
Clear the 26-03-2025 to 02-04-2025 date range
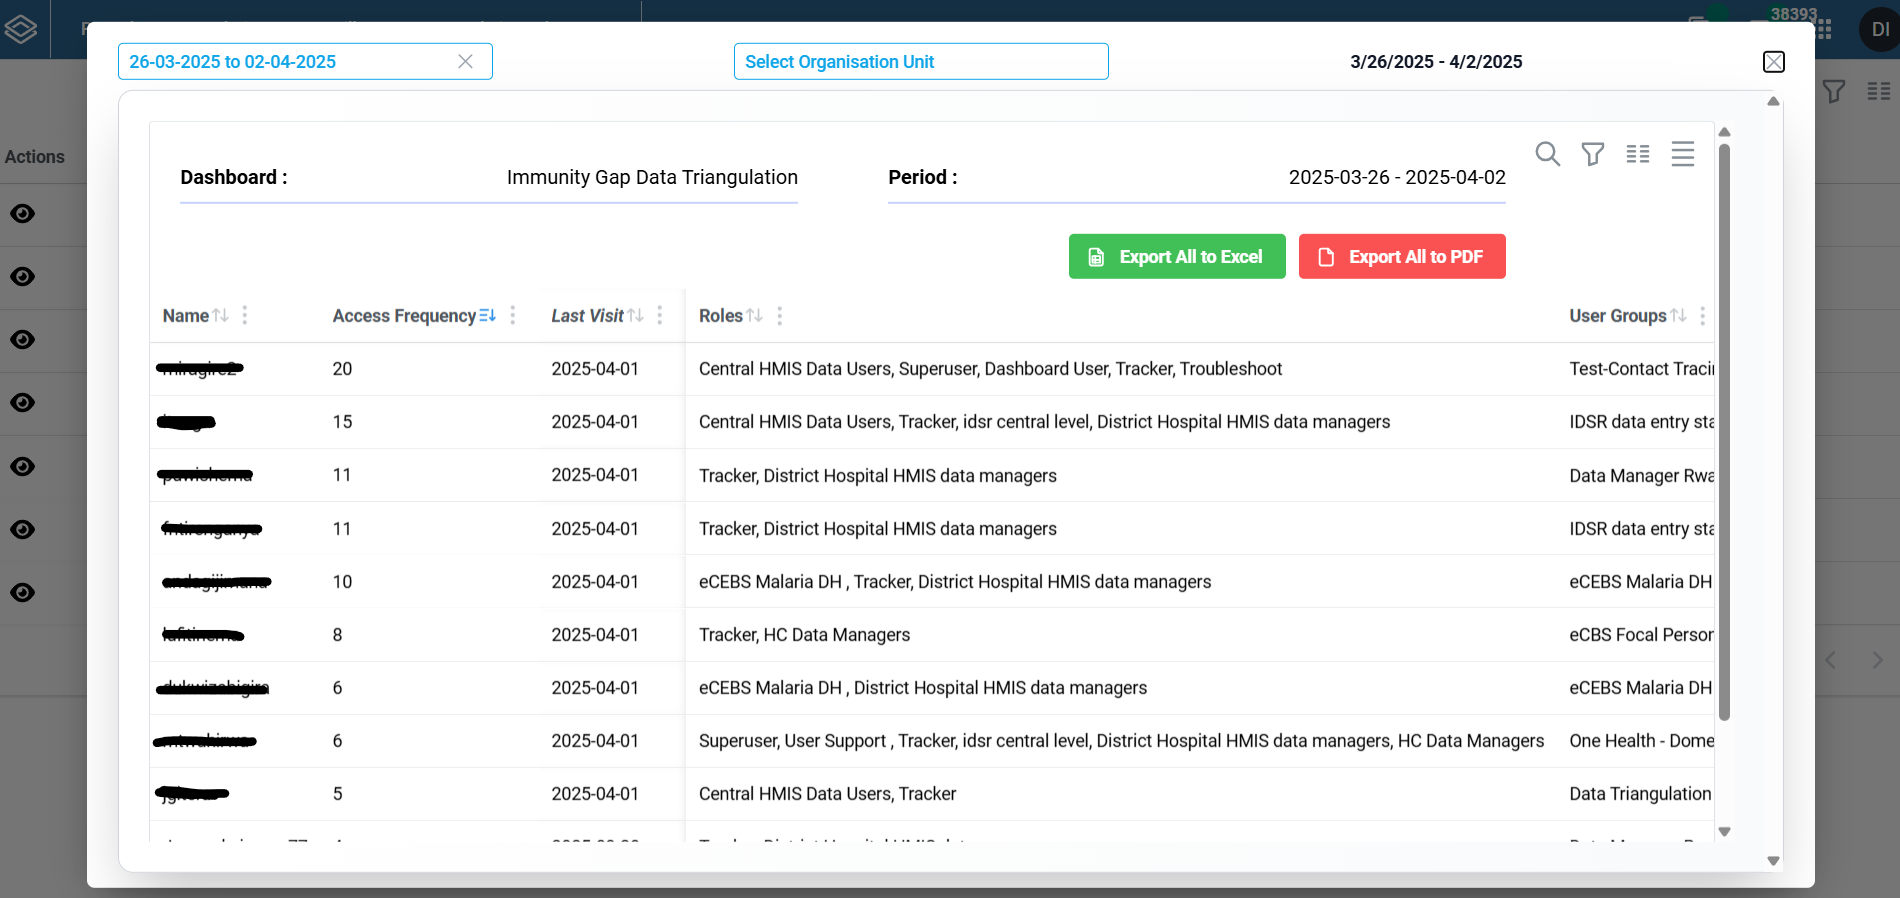[x=465, y=62]
